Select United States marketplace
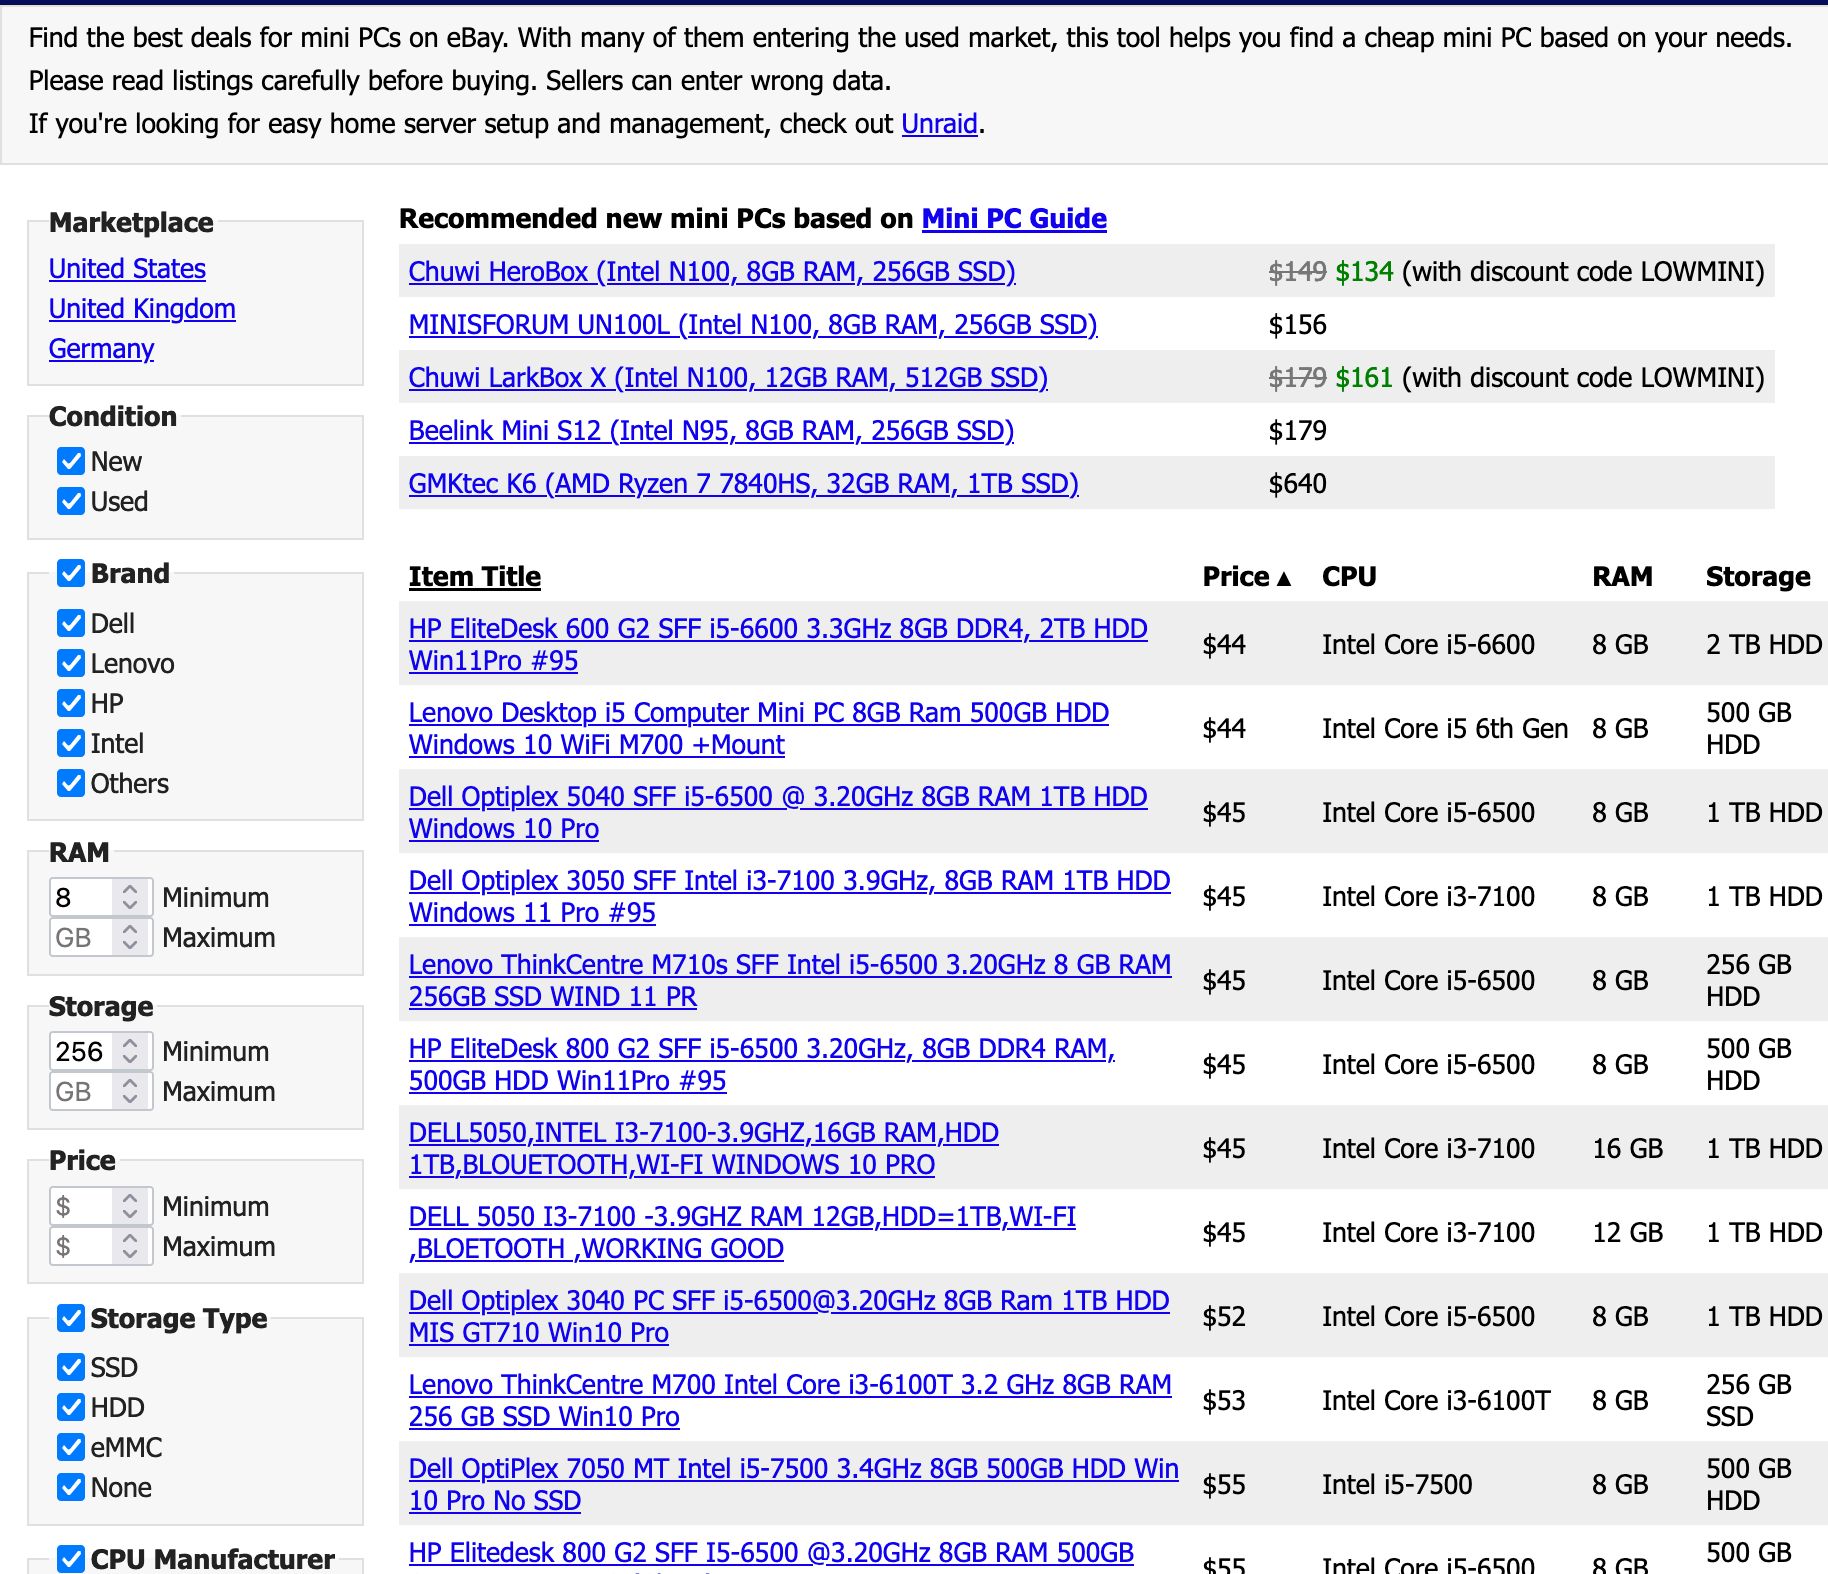The height and width of the screenshot is (1574, 1828). 127,268
